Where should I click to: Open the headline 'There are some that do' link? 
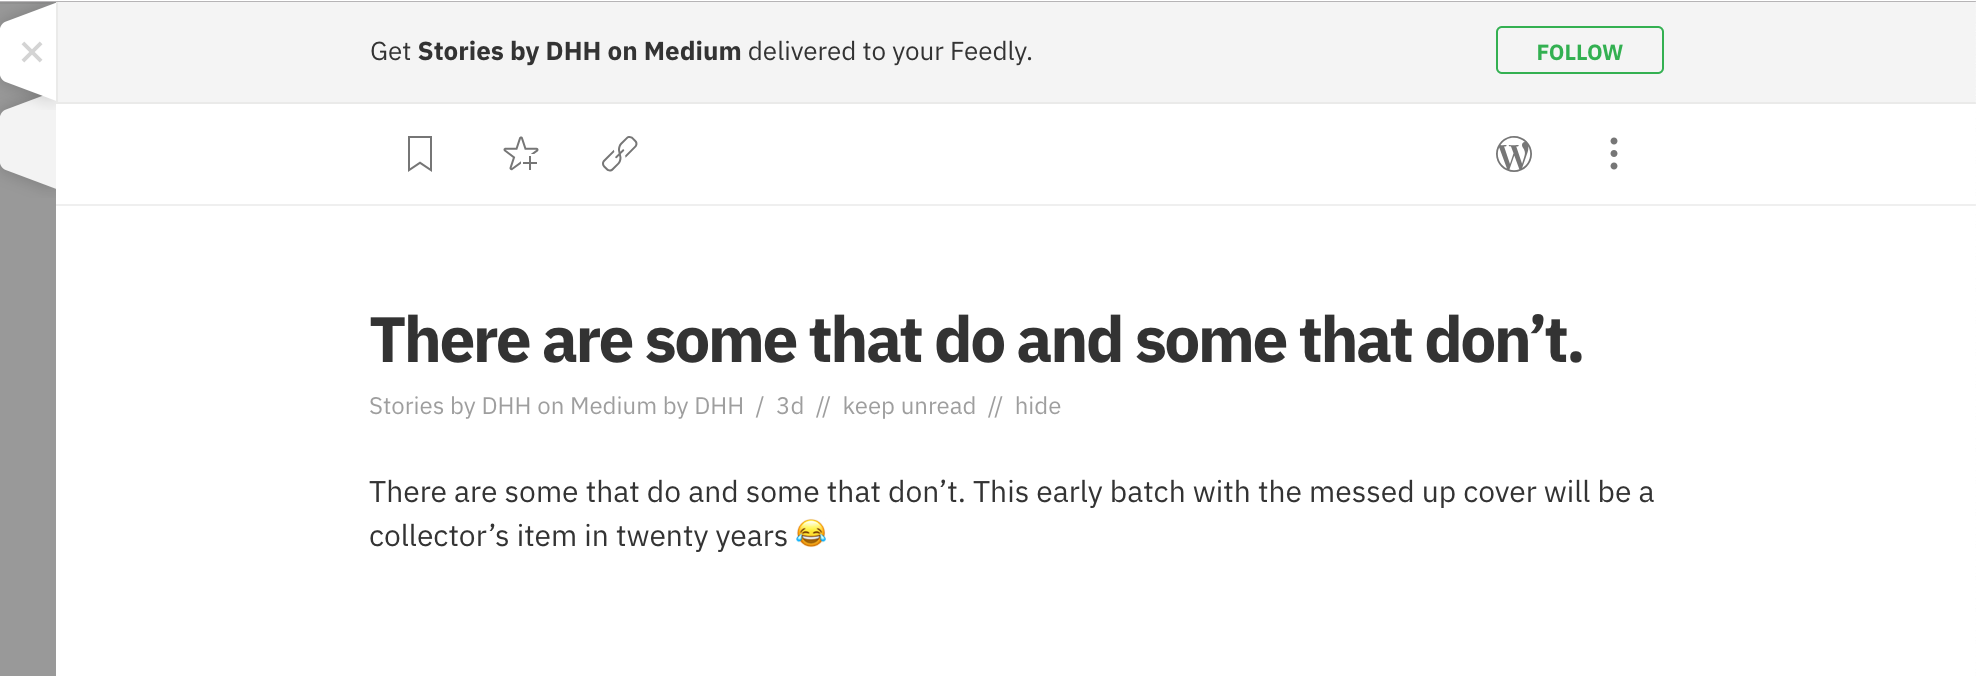pos(975,340)
